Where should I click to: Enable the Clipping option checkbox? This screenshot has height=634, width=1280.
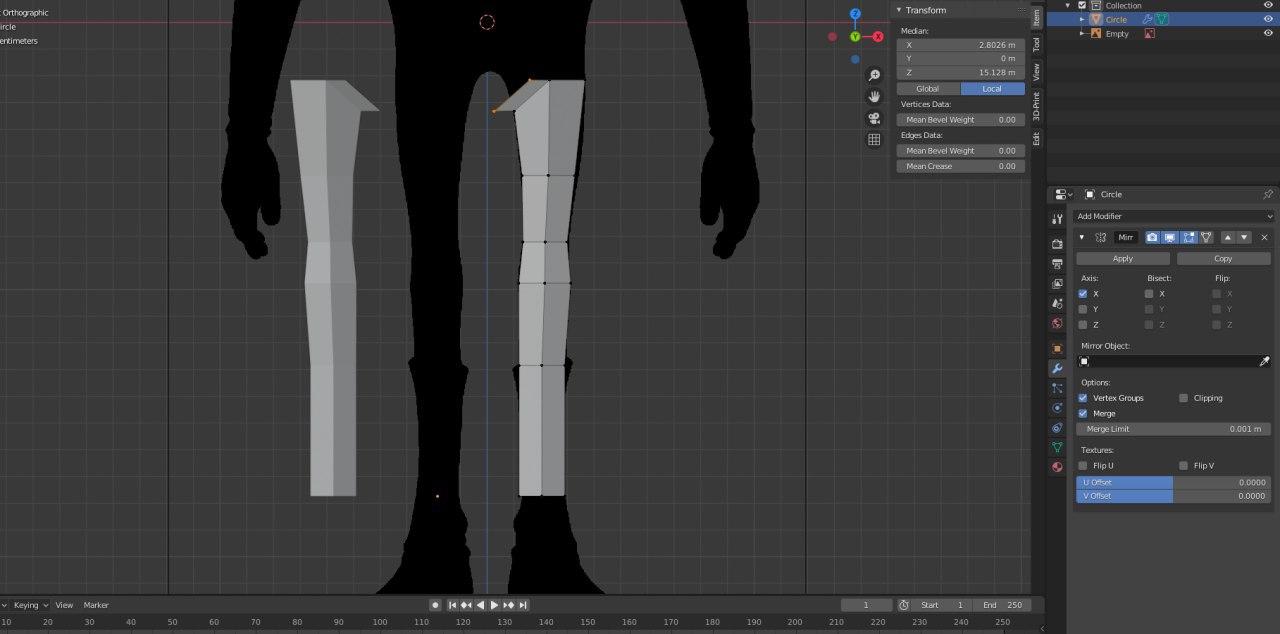1184,398
